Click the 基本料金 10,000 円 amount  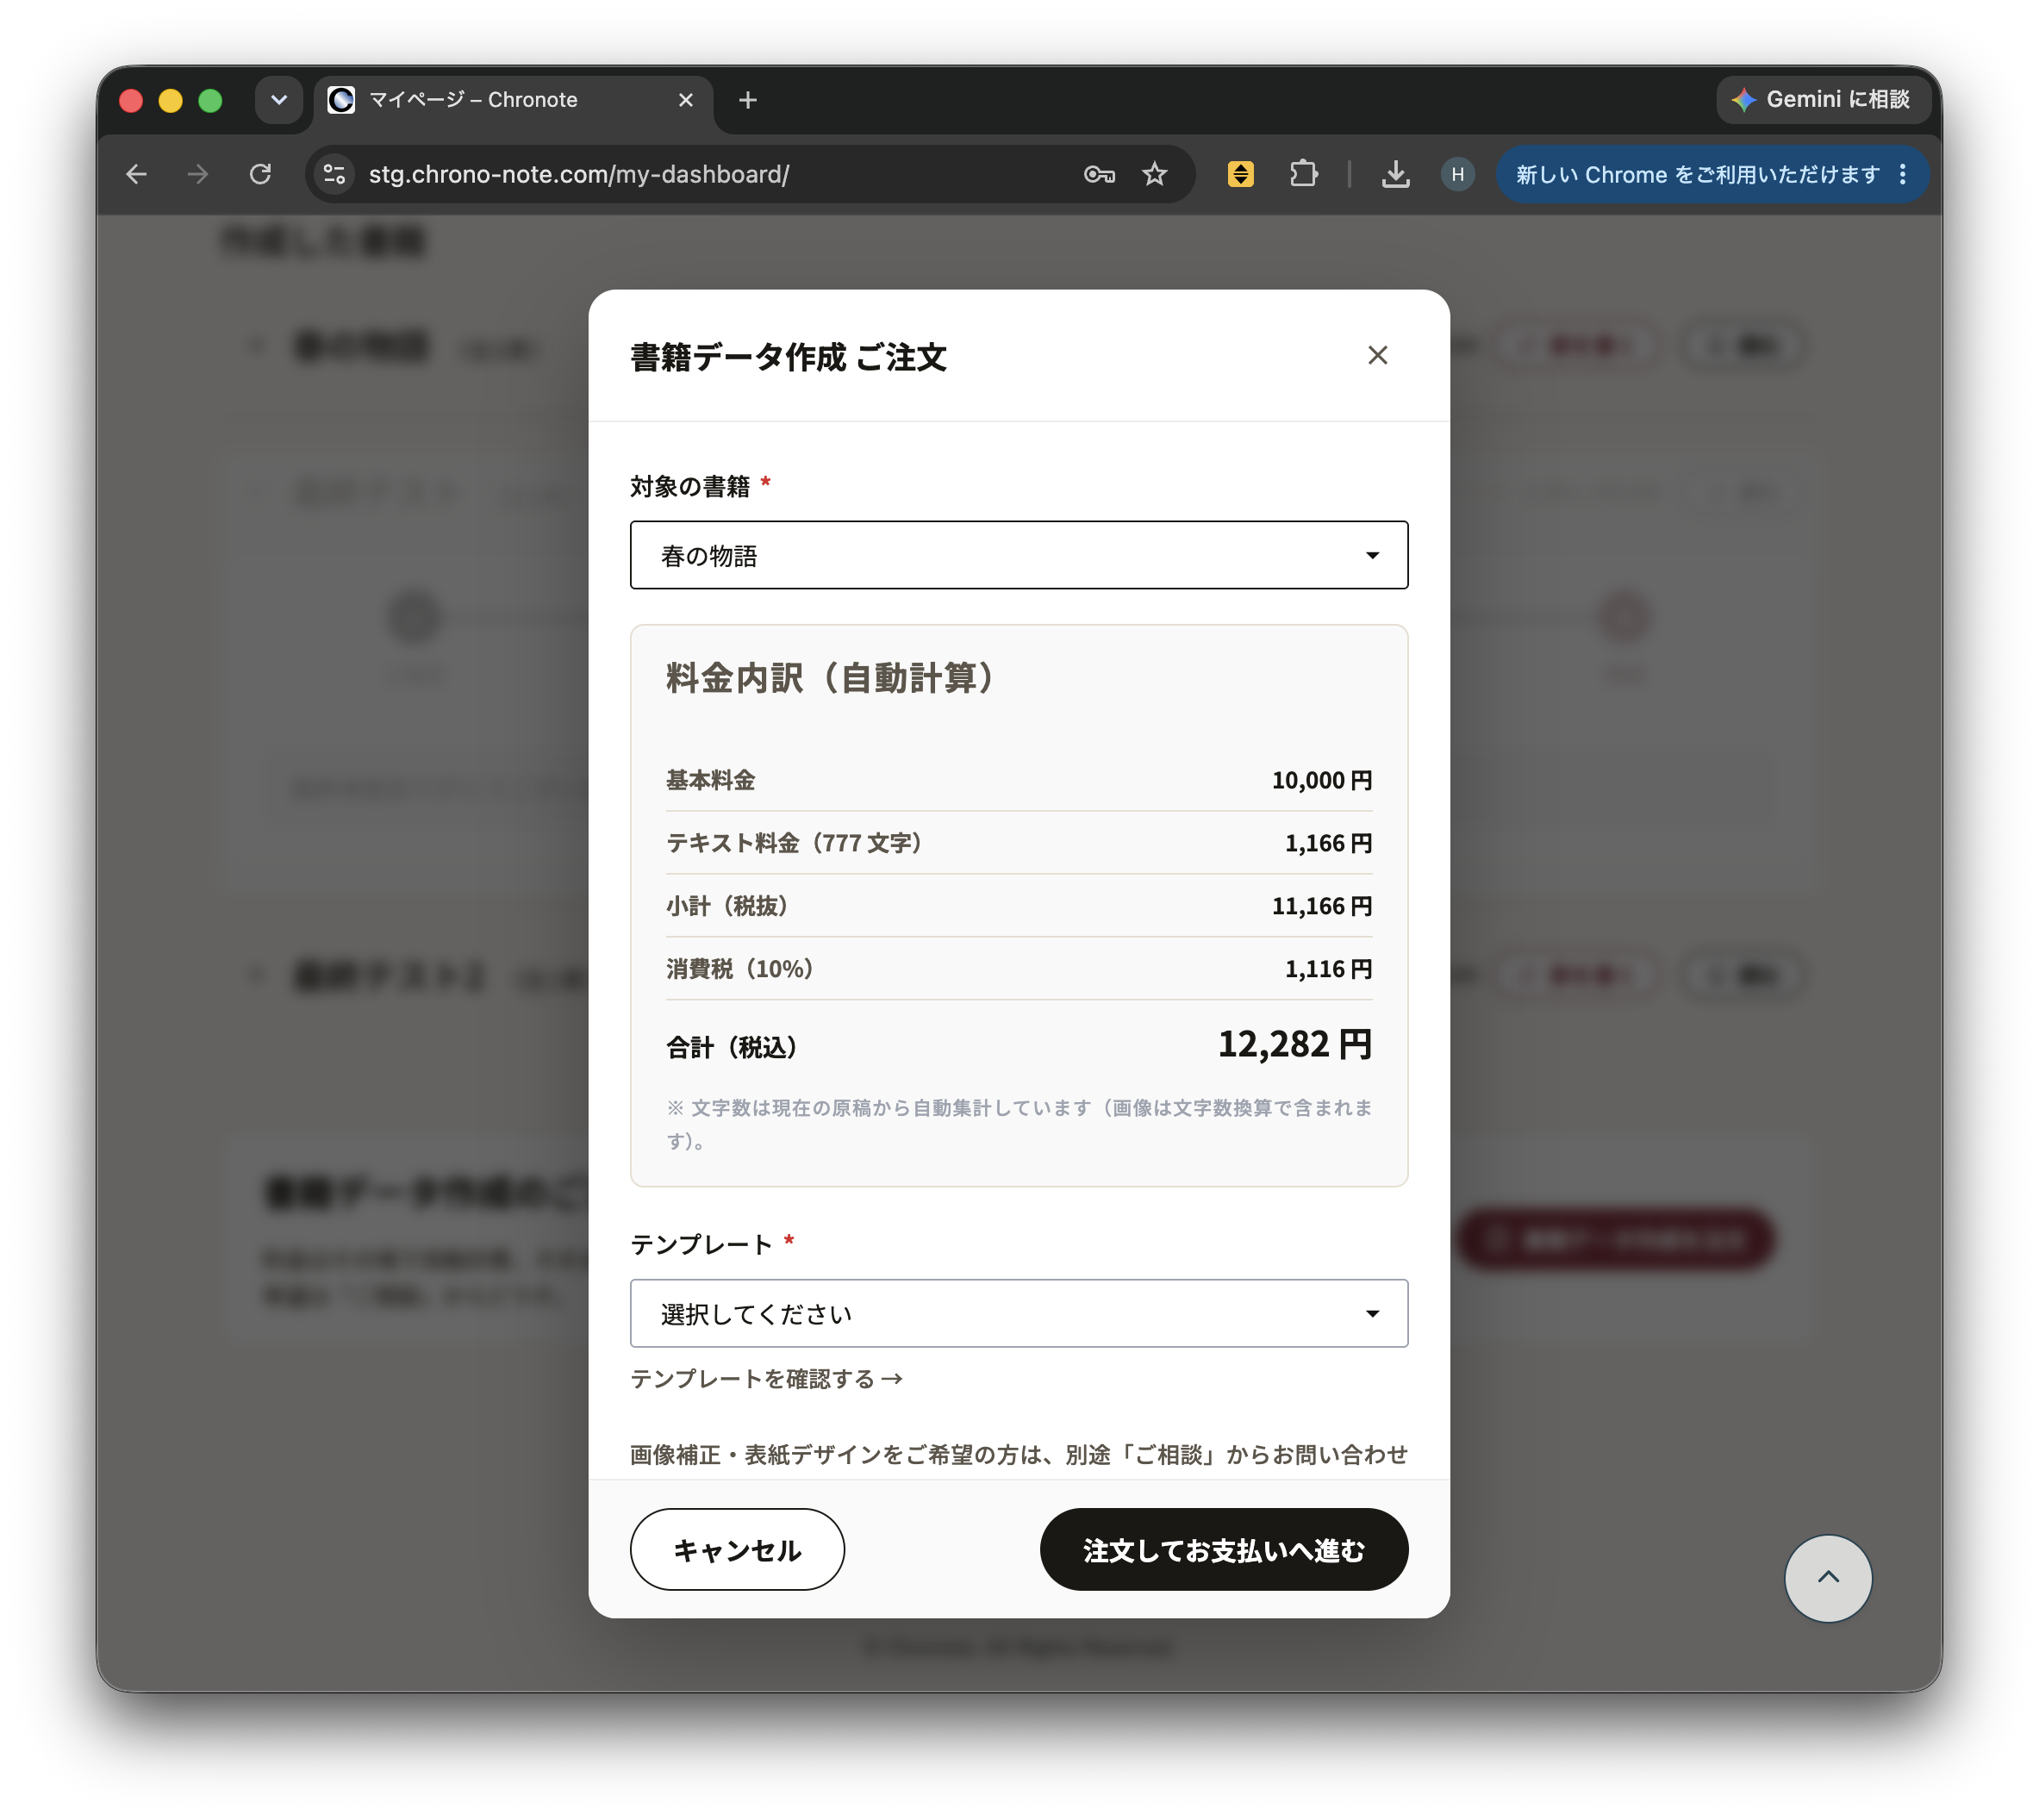[x=1321, y=780]
